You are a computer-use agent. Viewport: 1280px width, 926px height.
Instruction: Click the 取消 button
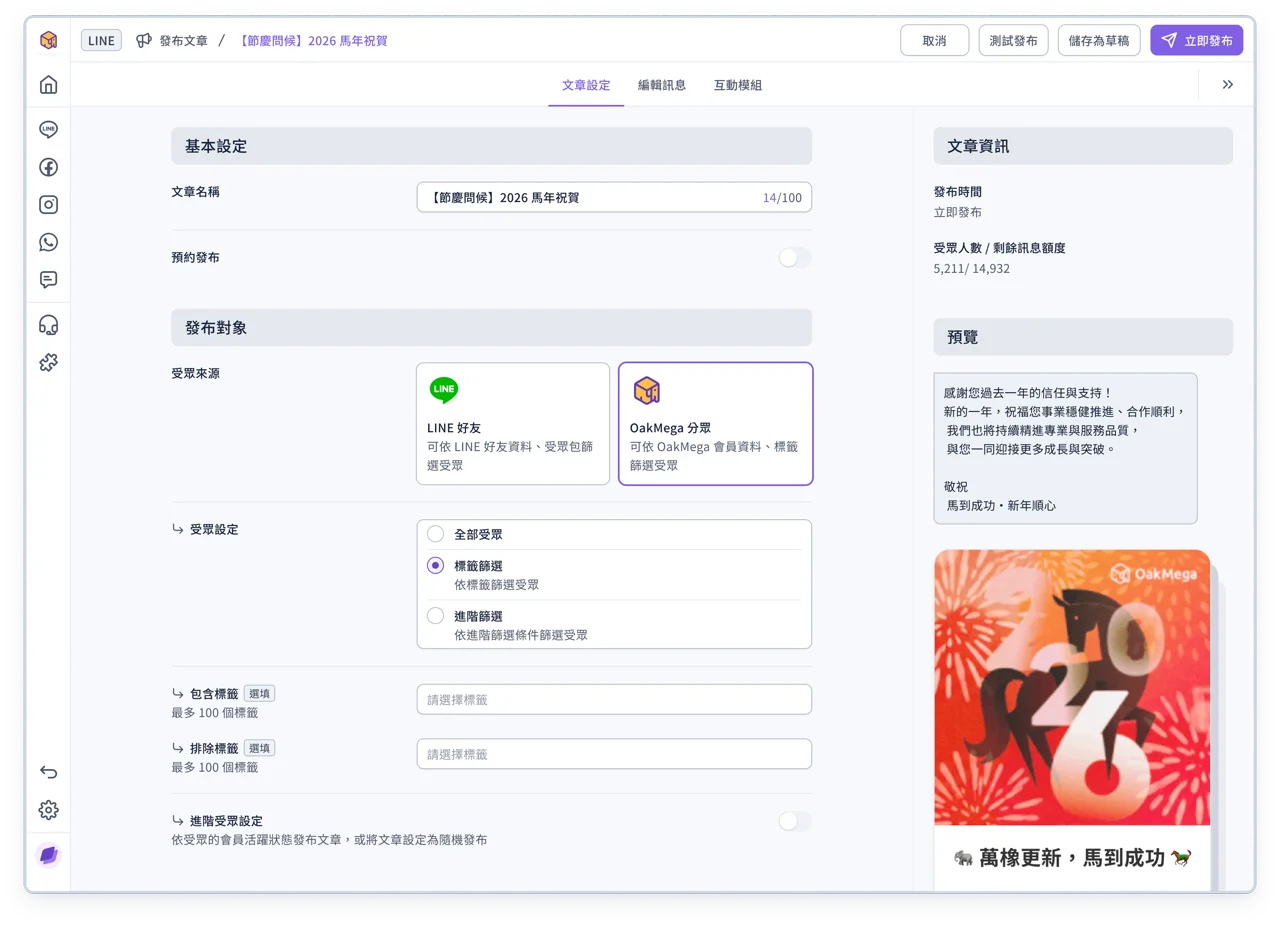[934, 41]
